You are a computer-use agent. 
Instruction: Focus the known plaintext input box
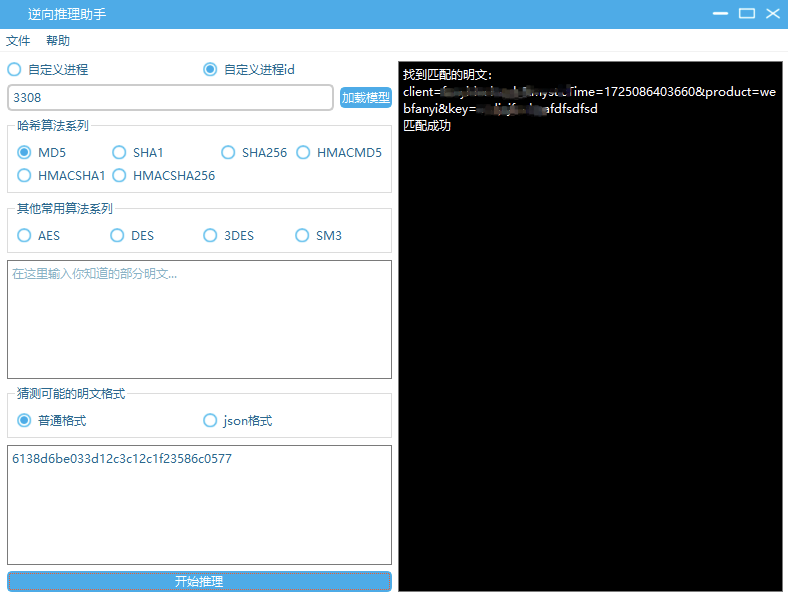199,320
